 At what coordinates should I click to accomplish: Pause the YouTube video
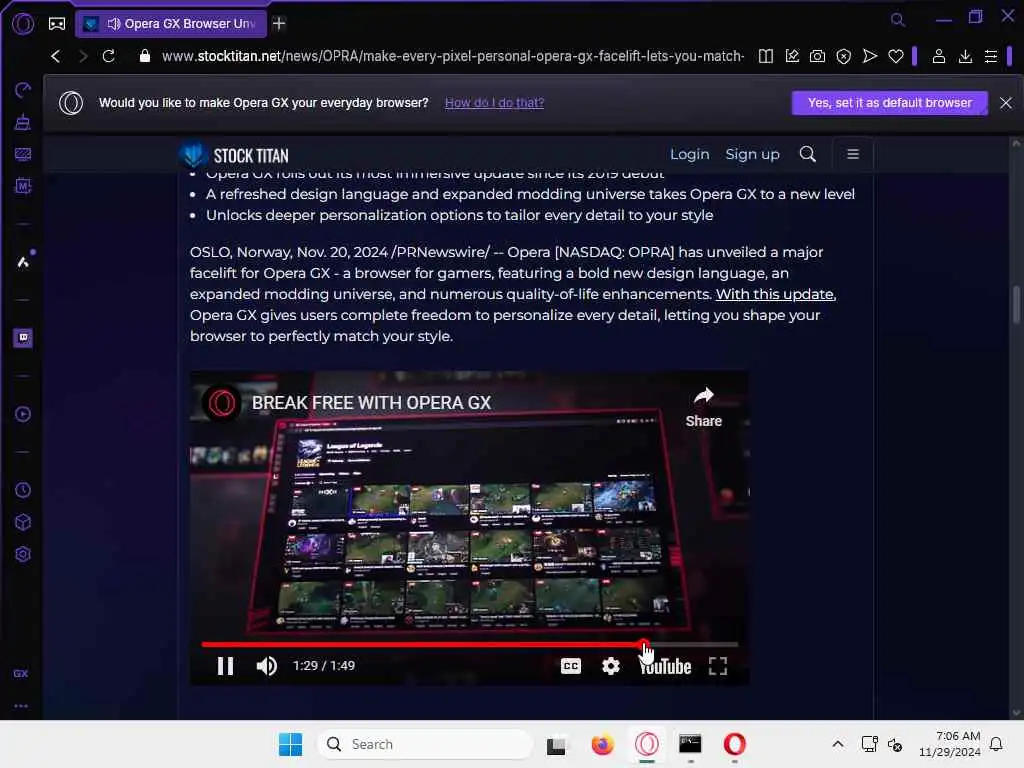click(x=225, y=665)
